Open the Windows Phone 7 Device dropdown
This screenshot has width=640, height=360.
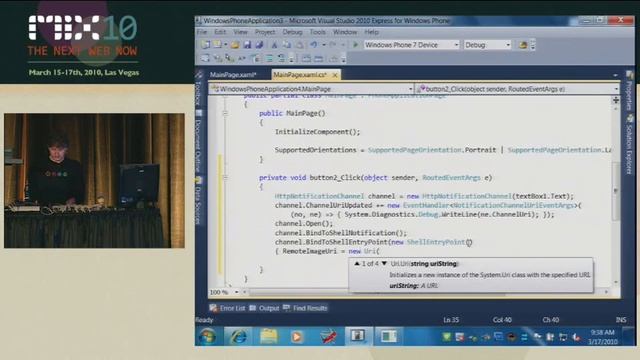click(x=456, y=45)
